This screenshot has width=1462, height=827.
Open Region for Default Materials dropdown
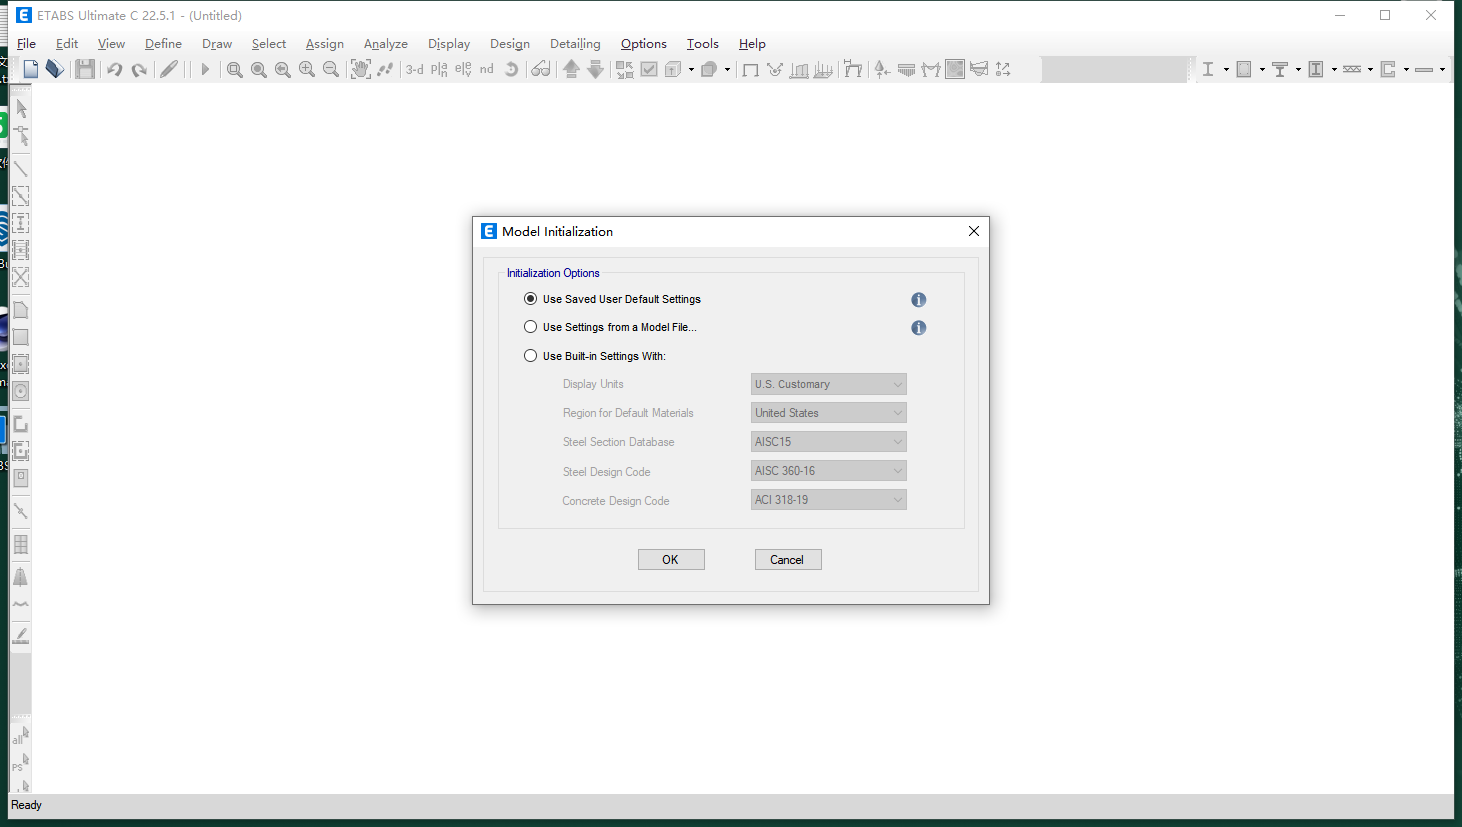(x=829, y=413)
